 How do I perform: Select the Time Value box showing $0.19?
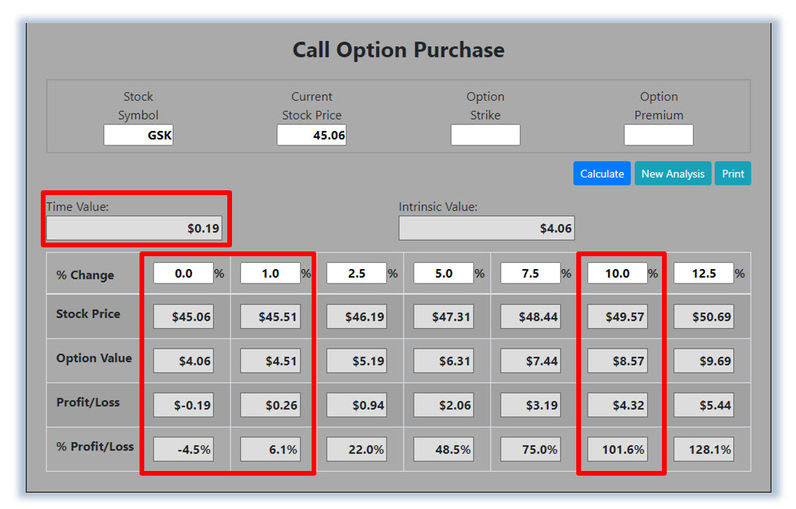(x=135, y=228)
